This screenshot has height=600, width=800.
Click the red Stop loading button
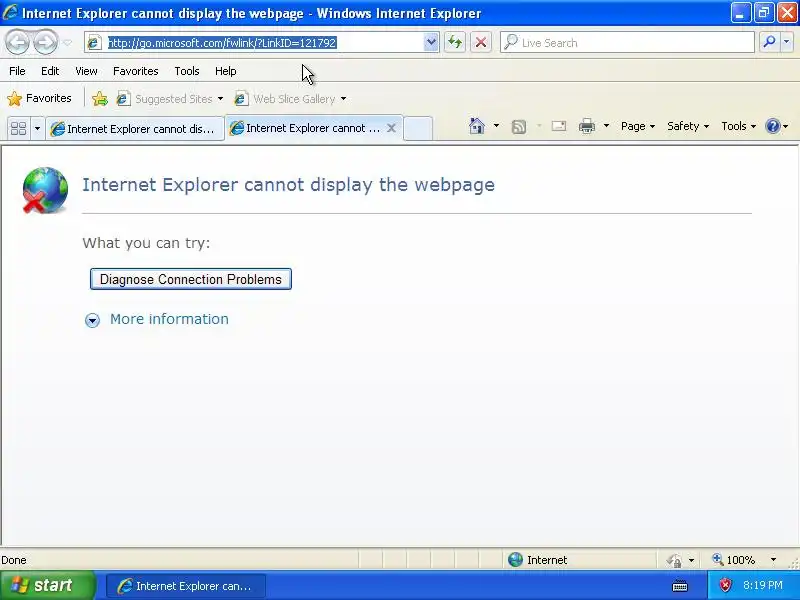coord(481,42)
